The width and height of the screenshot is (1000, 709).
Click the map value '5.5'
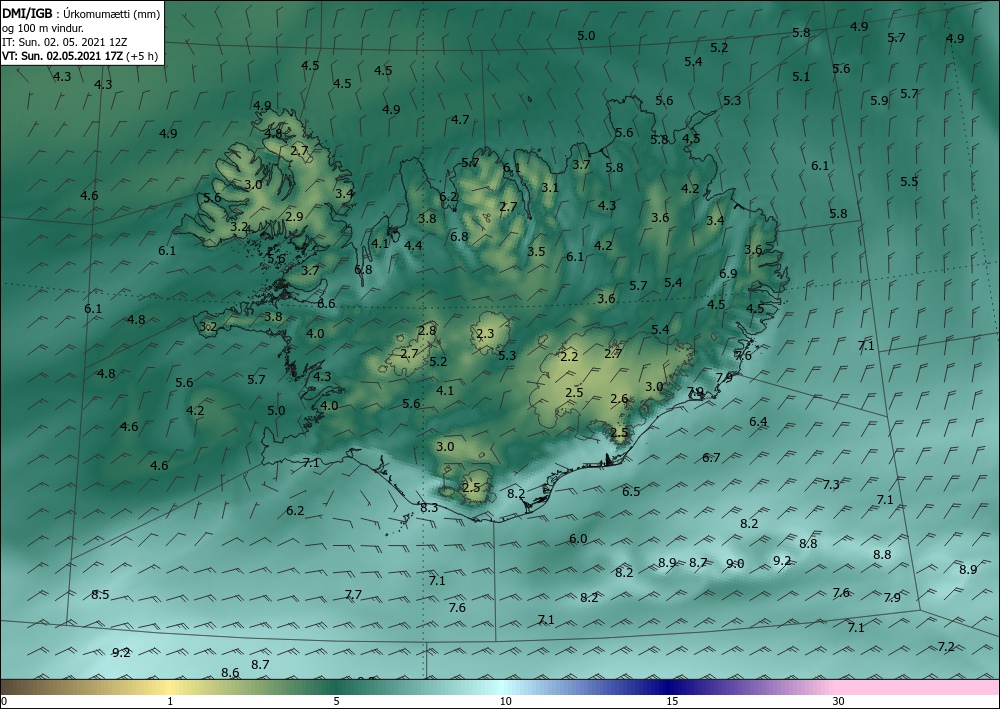(909, 182)
